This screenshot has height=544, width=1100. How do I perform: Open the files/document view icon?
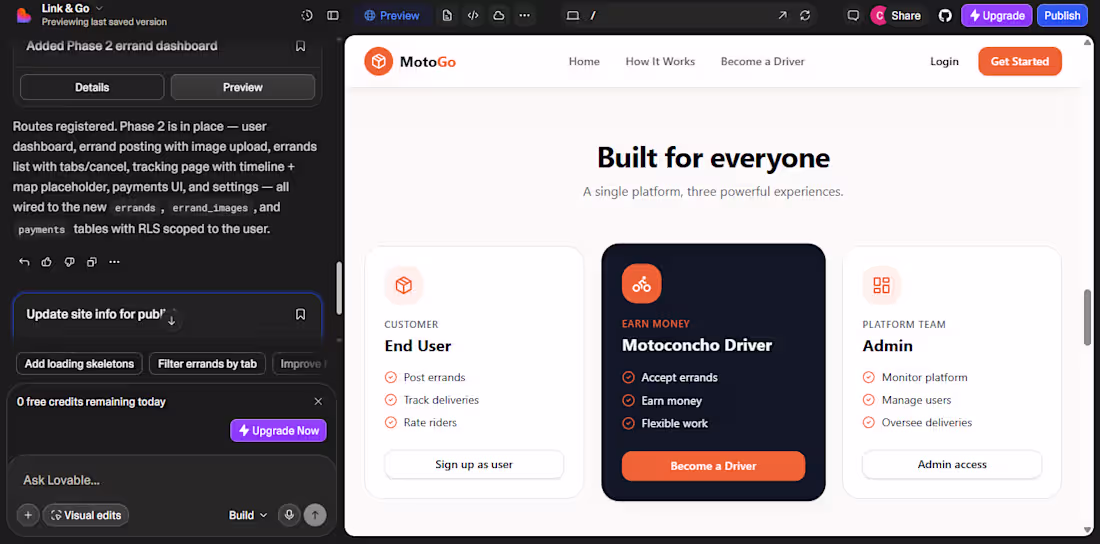point(448,15)
